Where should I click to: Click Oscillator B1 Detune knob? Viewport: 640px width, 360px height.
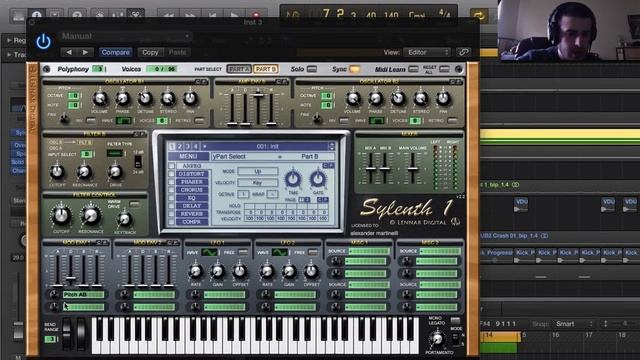coord(145,98)
